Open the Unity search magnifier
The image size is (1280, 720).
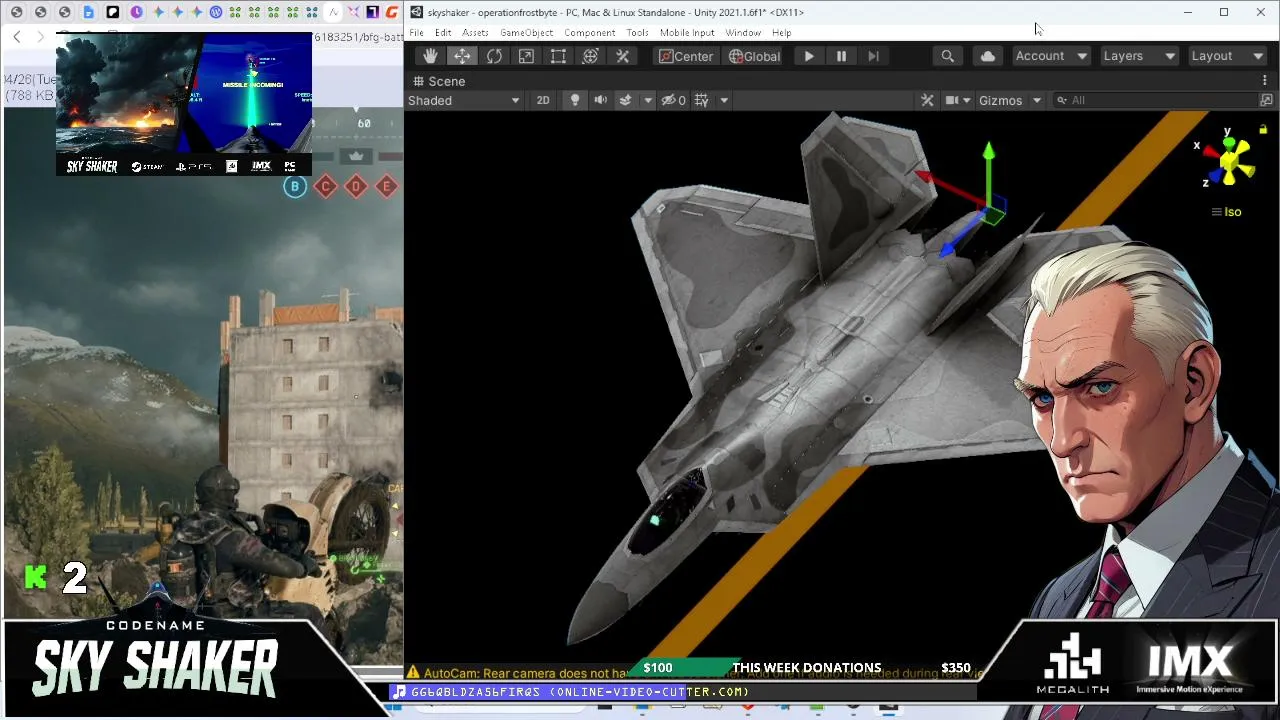click(947, 56)
